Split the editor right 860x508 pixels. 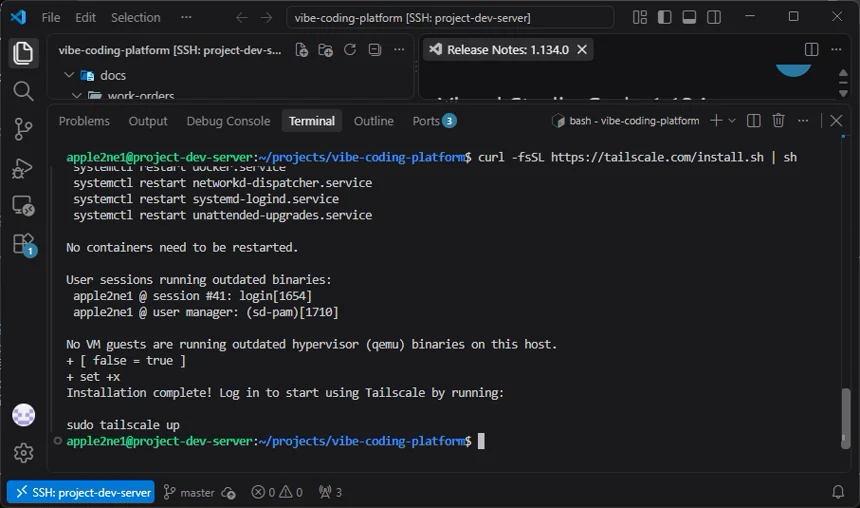click(x=811, y=49)
